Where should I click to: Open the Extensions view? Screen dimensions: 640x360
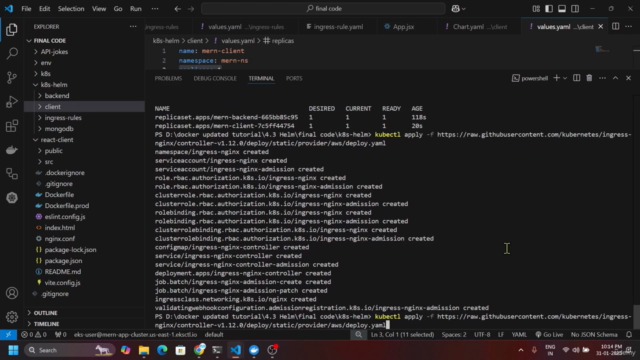click(x=12, y=126)
